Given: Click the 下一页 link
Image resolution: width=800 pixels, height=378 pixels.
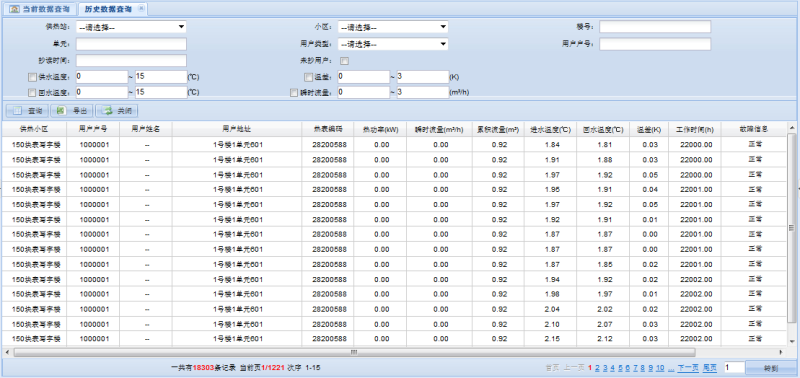Looking at the screenshot, I should [688, 368].
